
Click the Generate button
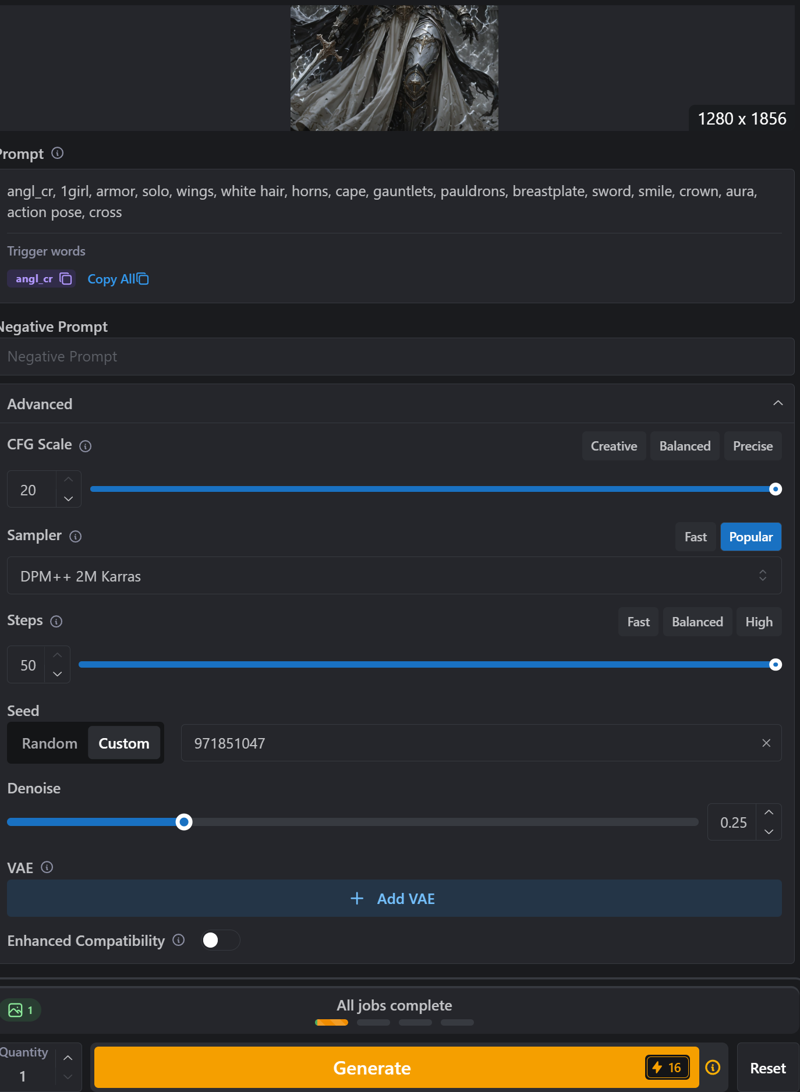[x=372, y=1068]
